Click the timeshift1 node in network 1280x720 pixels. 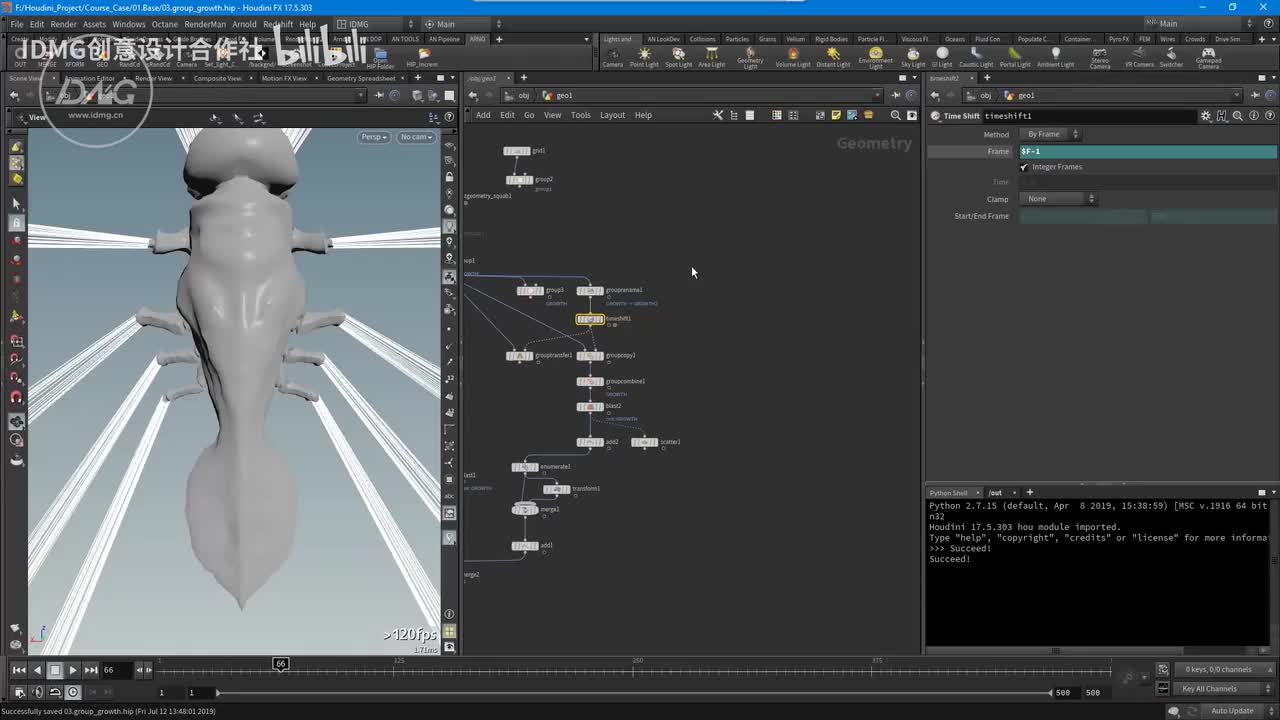(x=590, y=319)
